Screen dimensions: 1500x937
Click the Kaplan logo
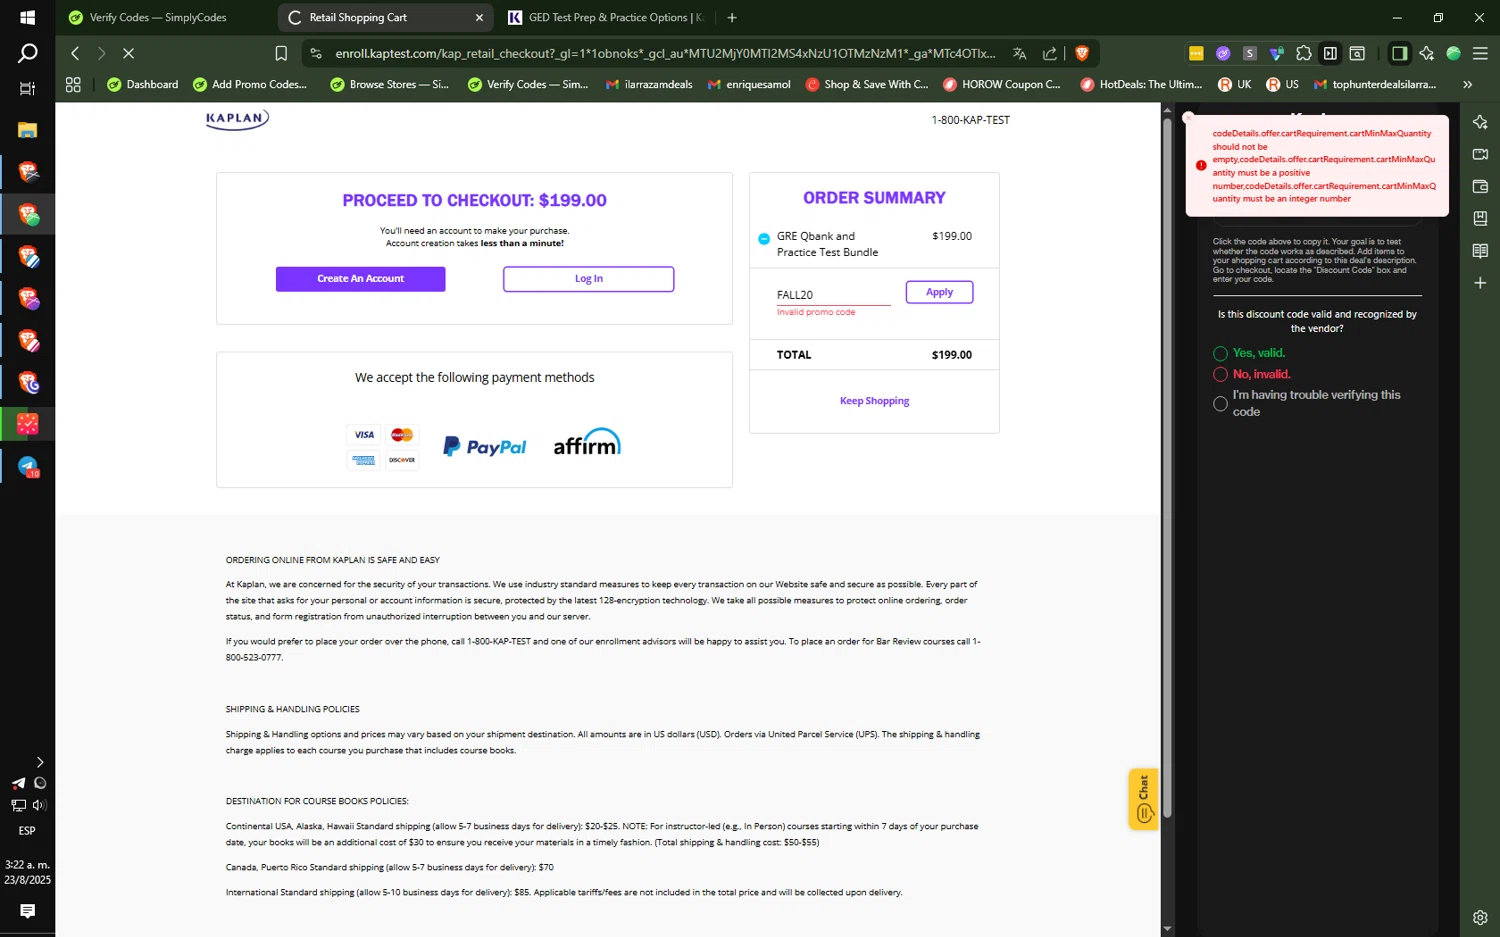(237, 119)
